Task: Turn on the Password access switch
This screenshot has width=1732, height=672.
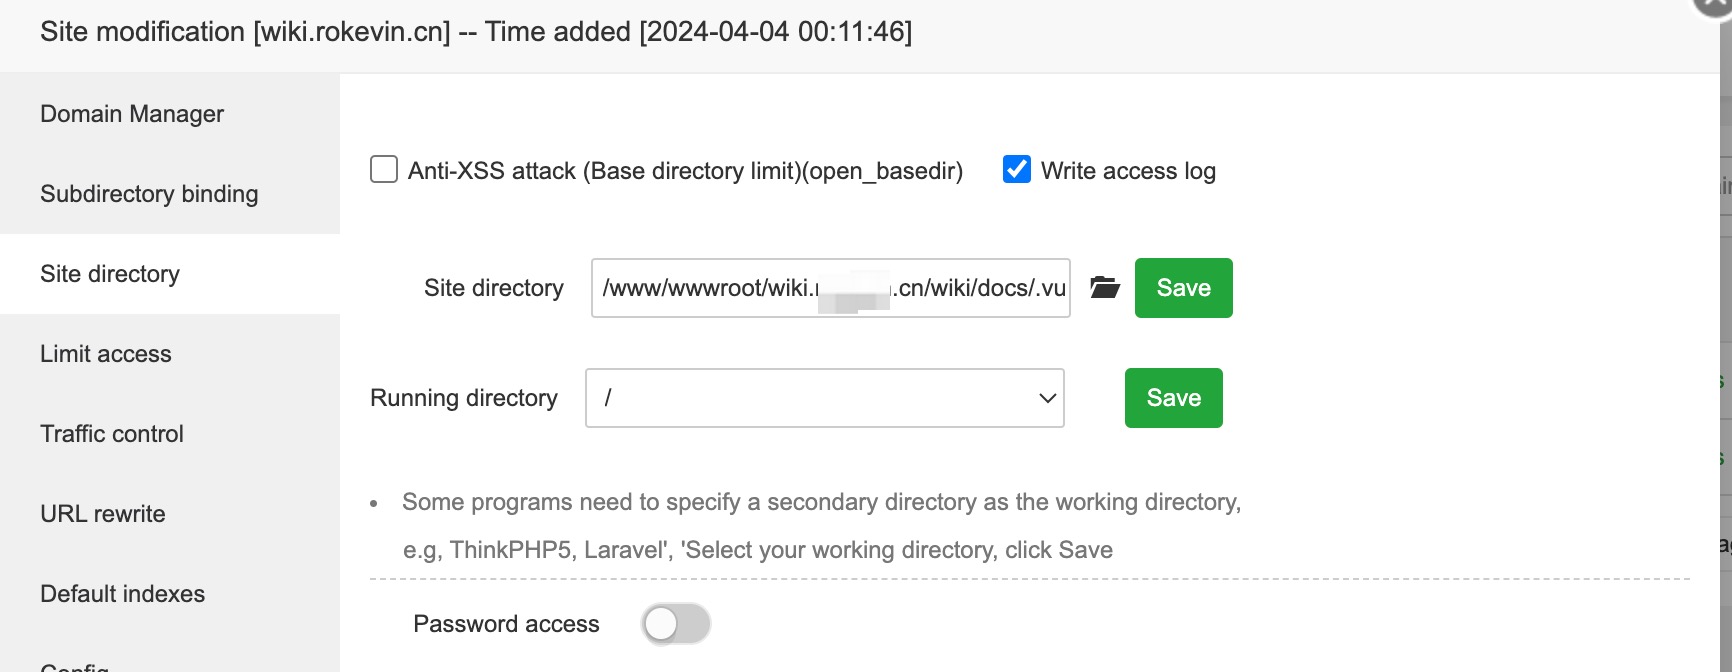Action: coord(676,624)
